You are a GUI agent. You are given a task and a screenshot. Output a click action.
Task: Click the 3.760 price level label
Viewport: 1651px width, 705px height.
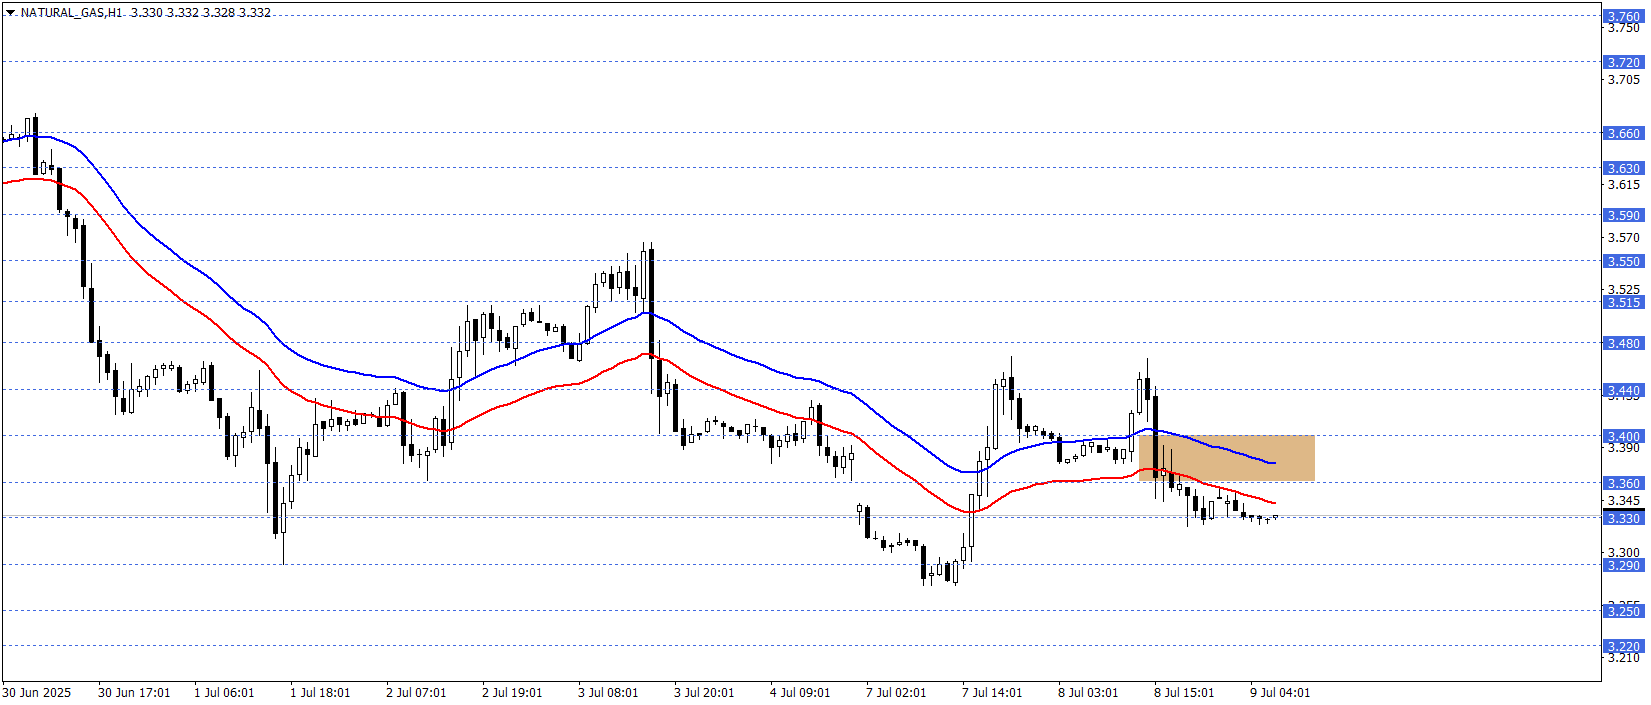click(x=1623, y=16)
